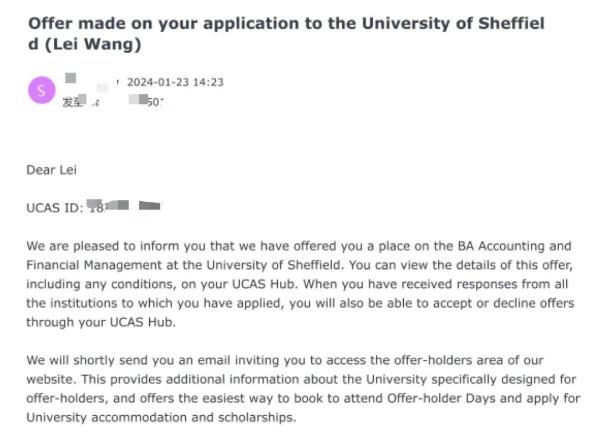Image resolution: width=599 pixels, height=448 pixels.
Task: Click the 'BA Accounting and' course text
Action: (x=515, y=246)
